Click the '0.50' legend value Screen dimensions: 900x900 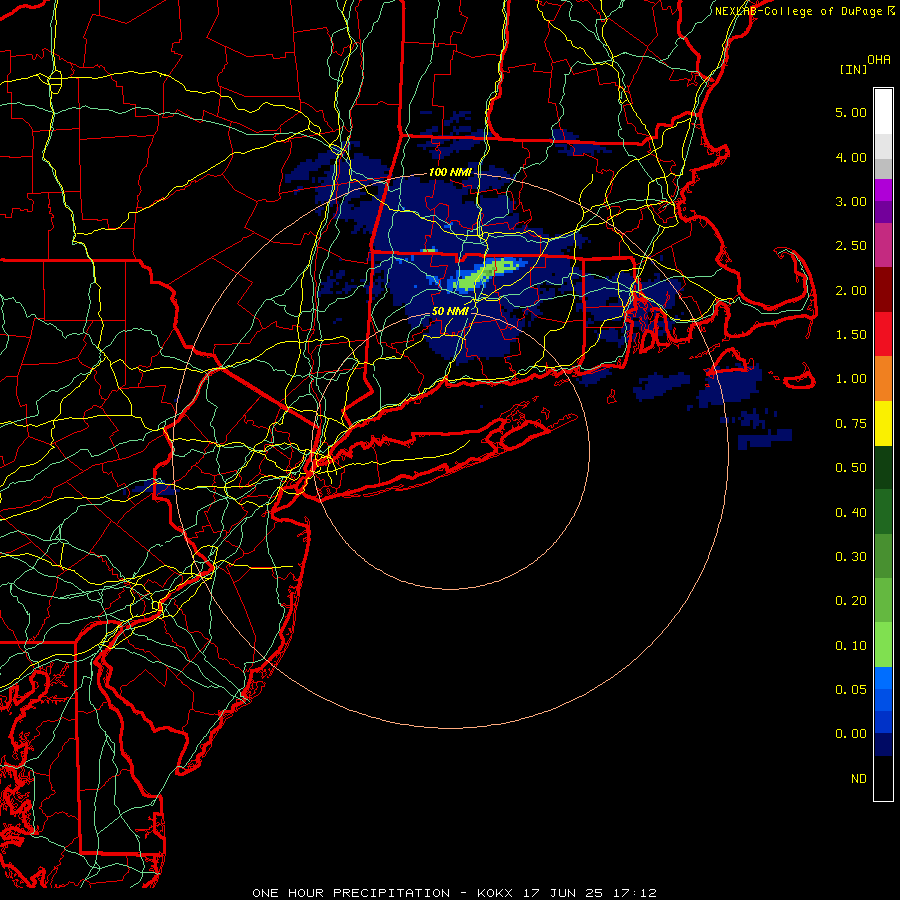pos(851,468)
